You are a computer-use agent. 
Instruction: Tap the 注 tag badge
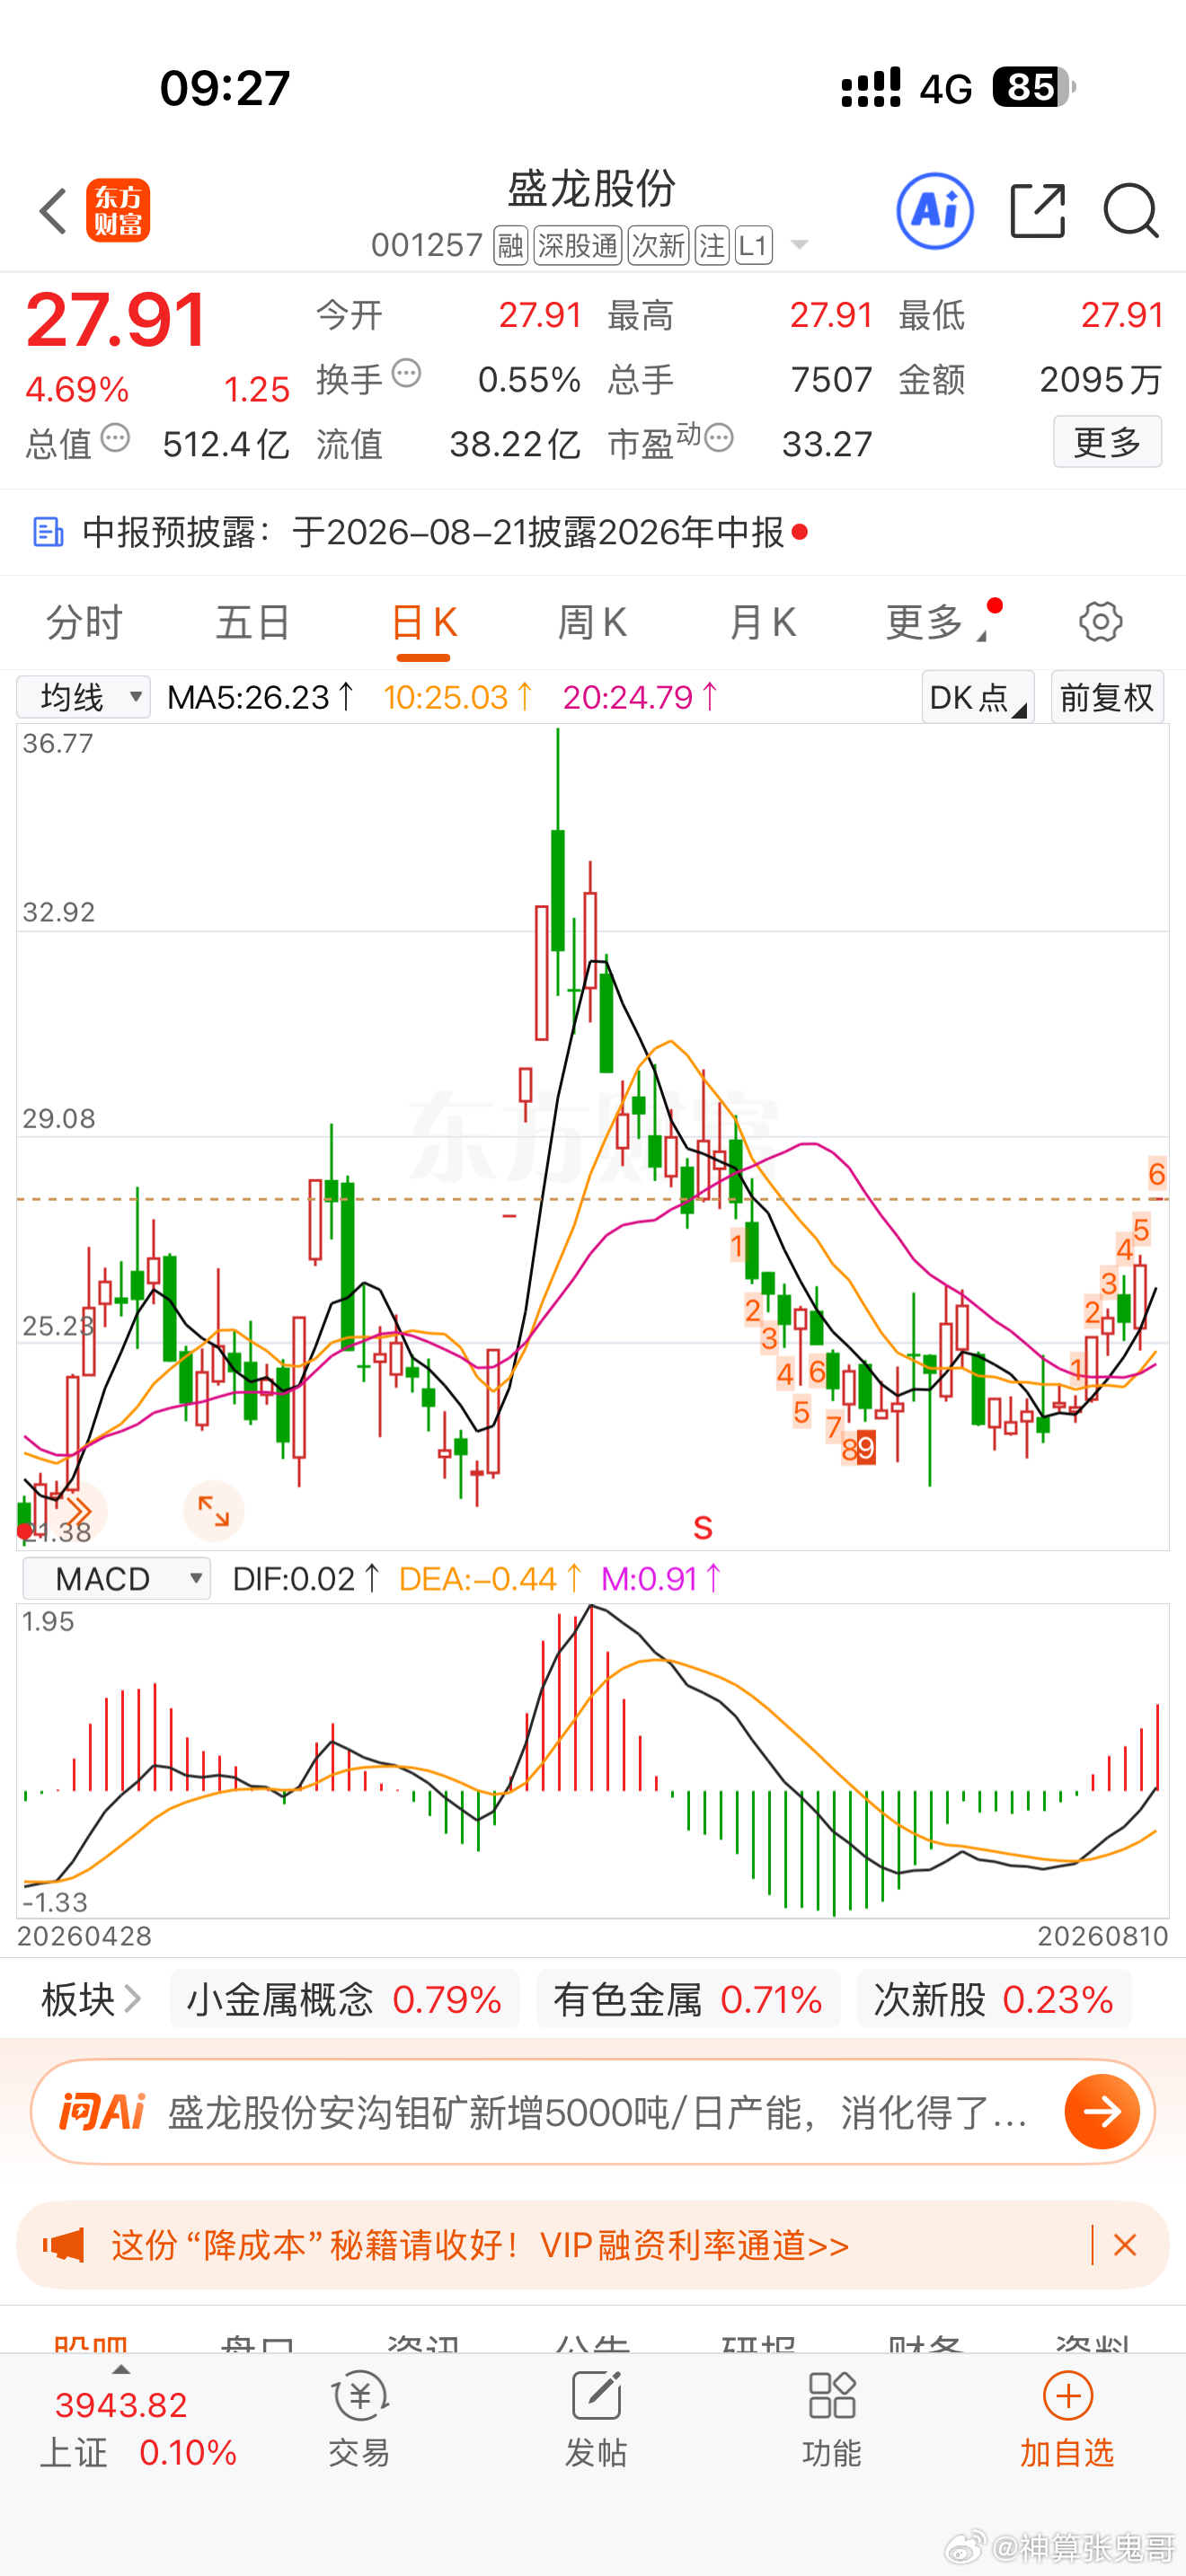712,246
